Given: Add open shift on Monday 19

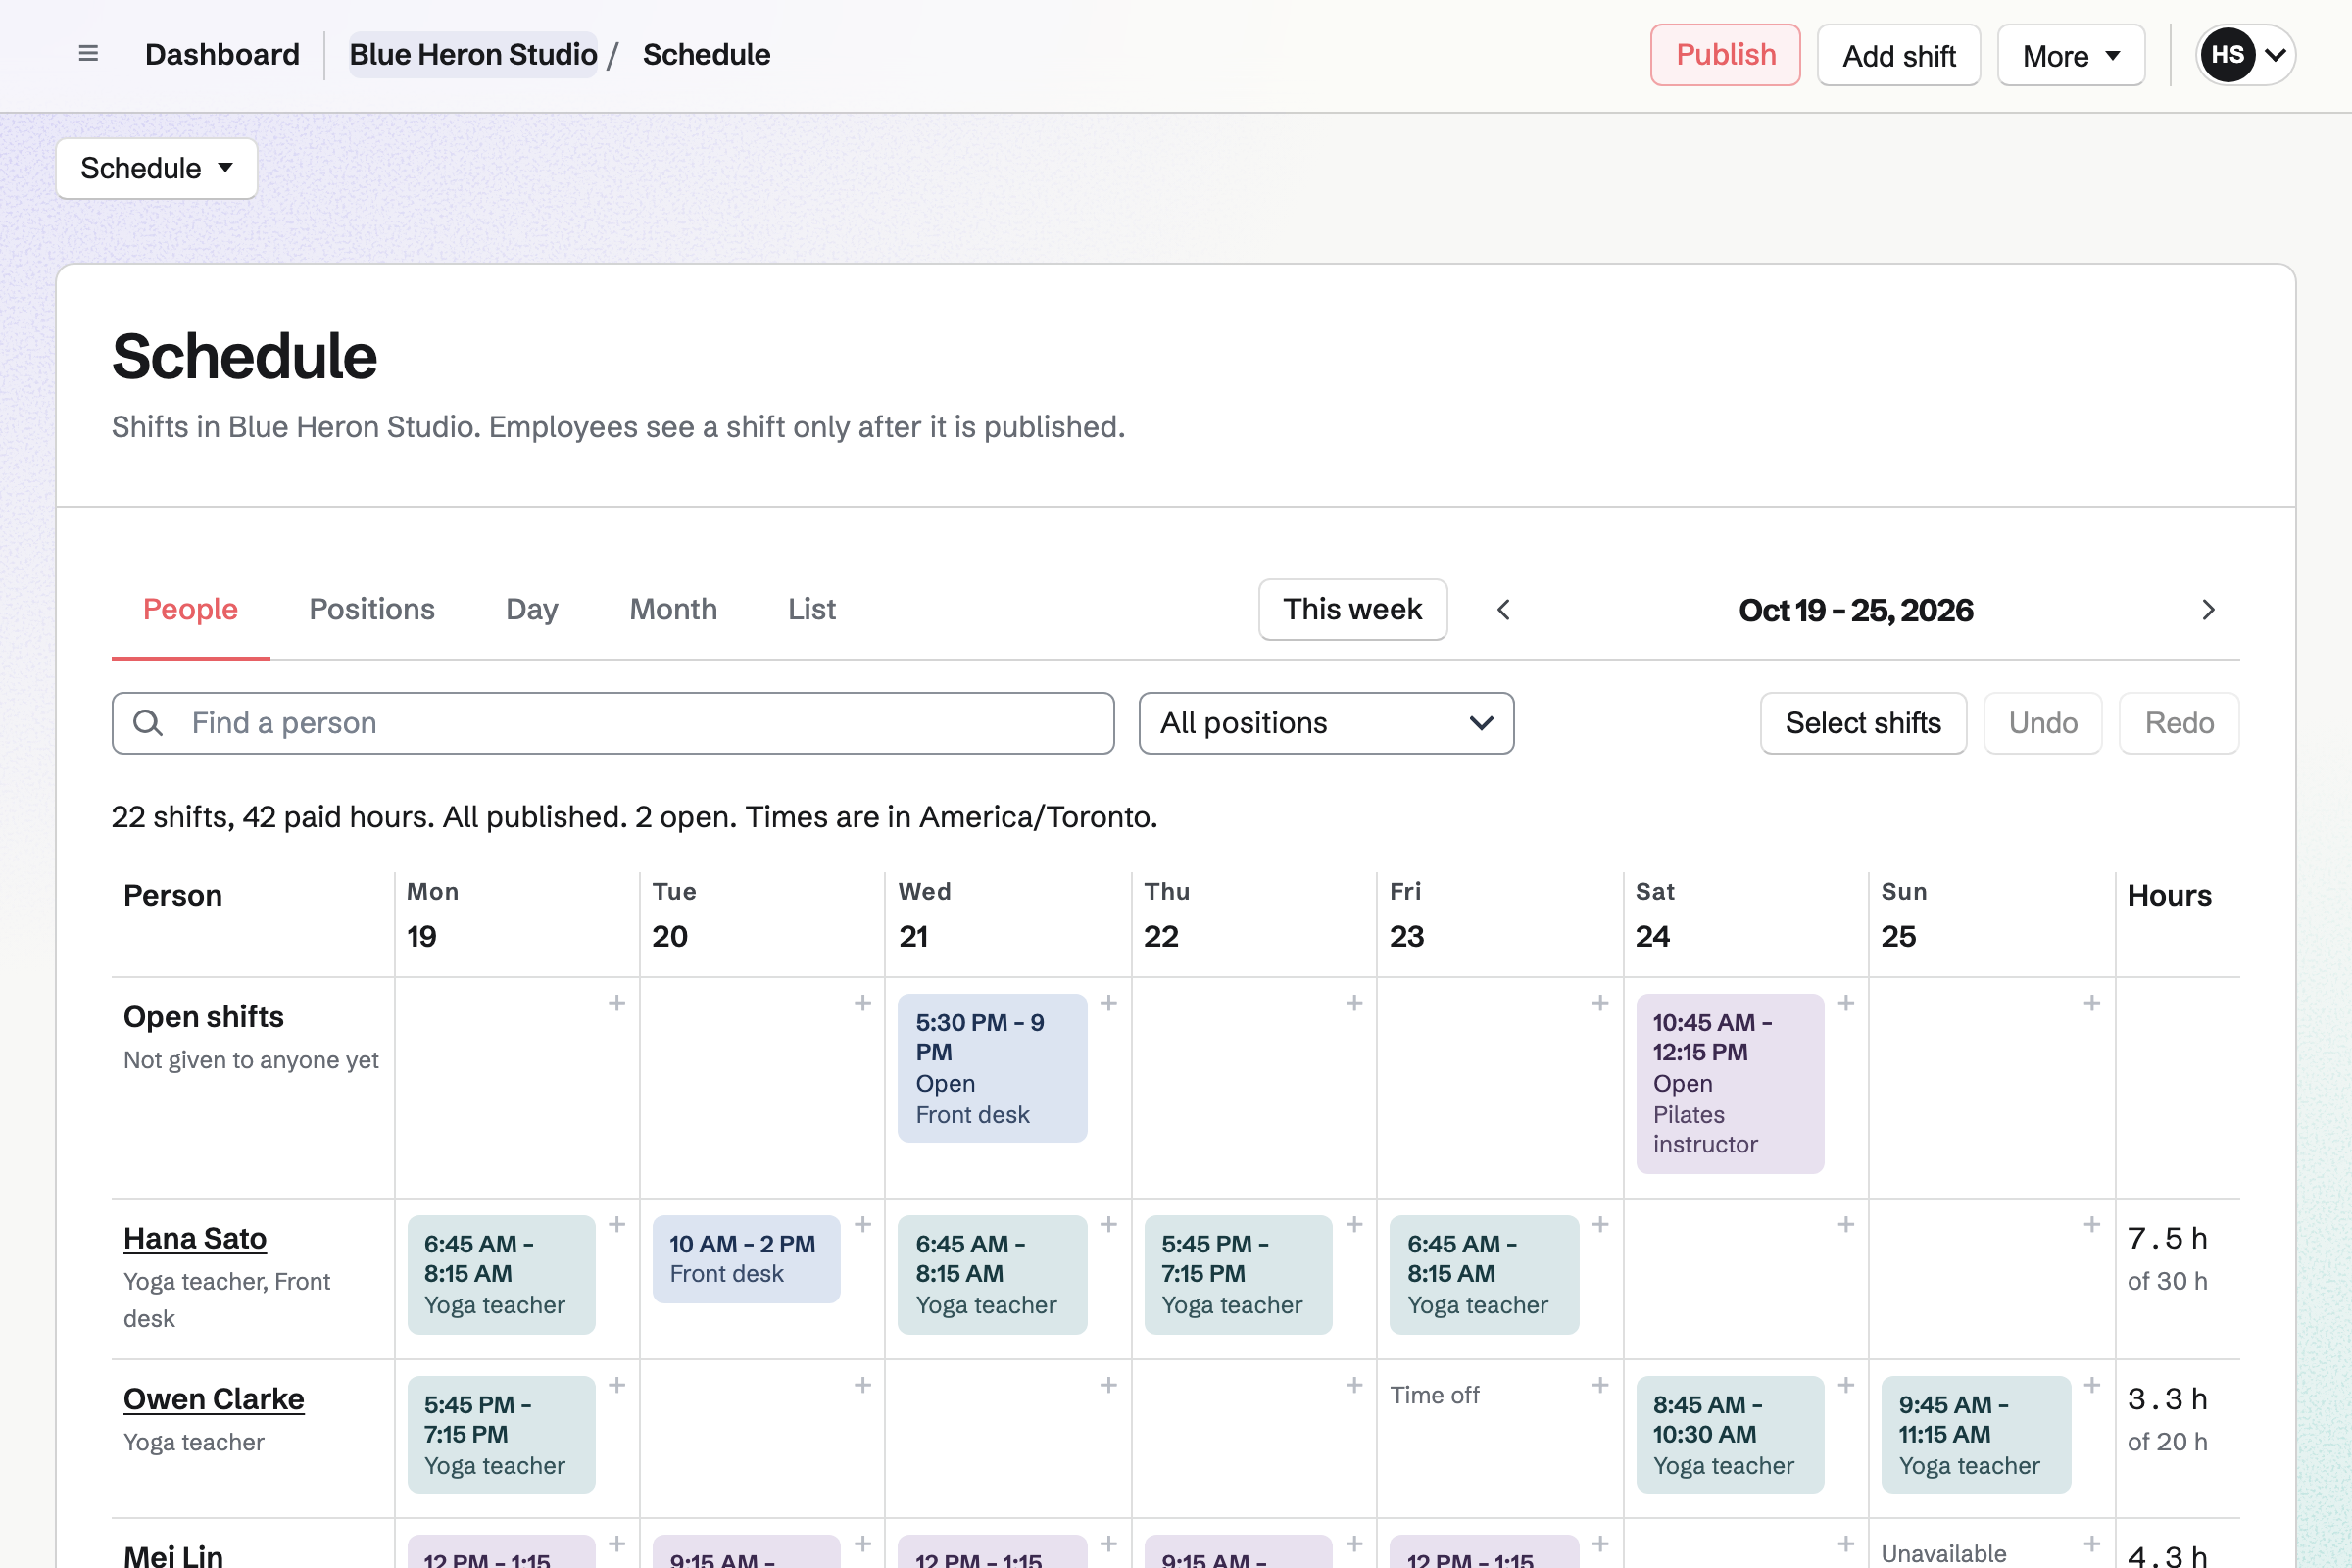Looking at the screenshot, I should click(x=617, y=1003).
